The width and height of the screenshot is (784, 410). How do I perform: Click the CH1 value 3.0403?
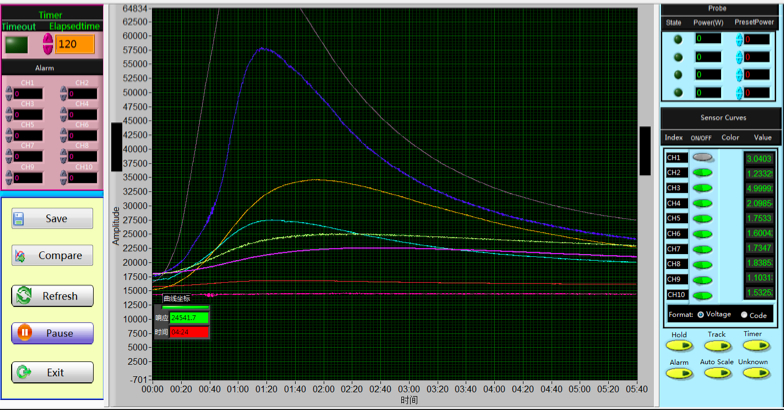[x=759, y=158]
